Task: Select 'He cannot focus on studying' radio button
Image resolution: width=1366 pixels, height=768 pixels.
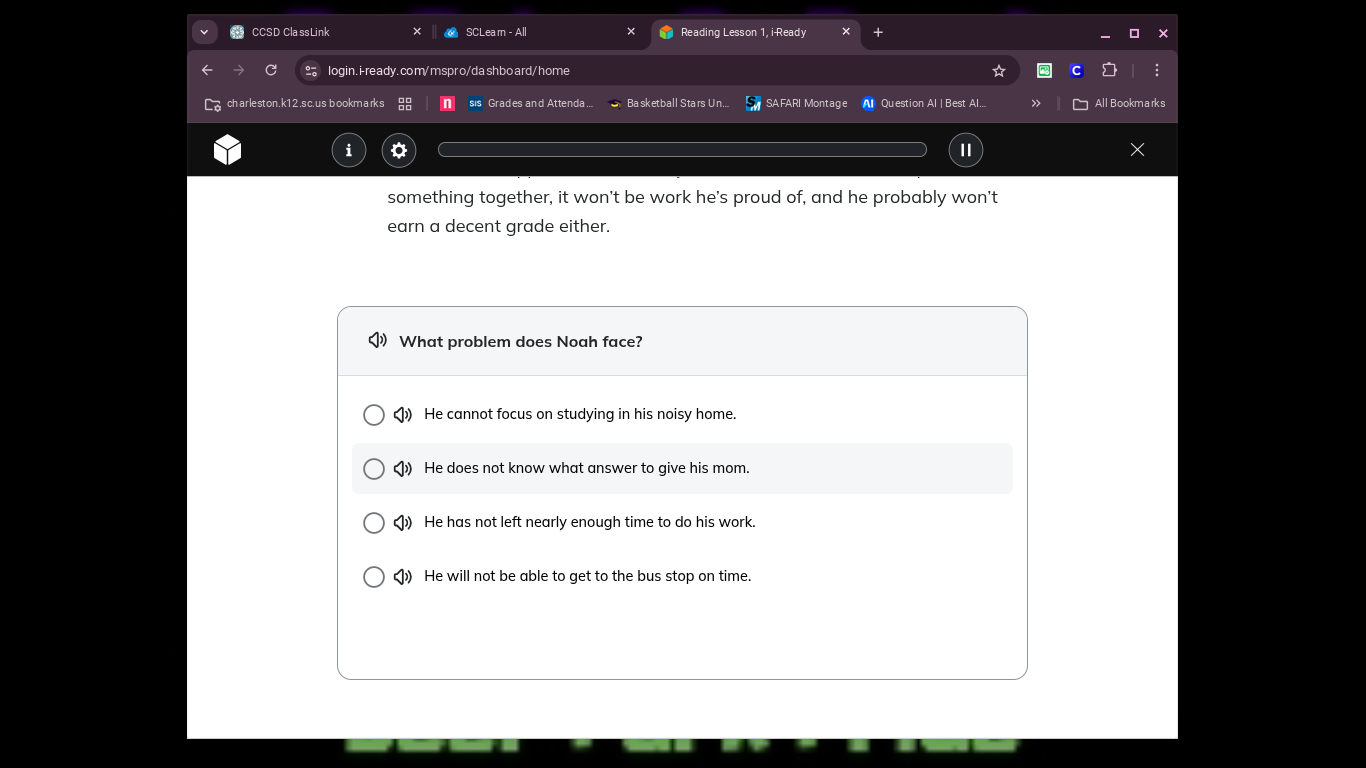Action: coord(374,415)
